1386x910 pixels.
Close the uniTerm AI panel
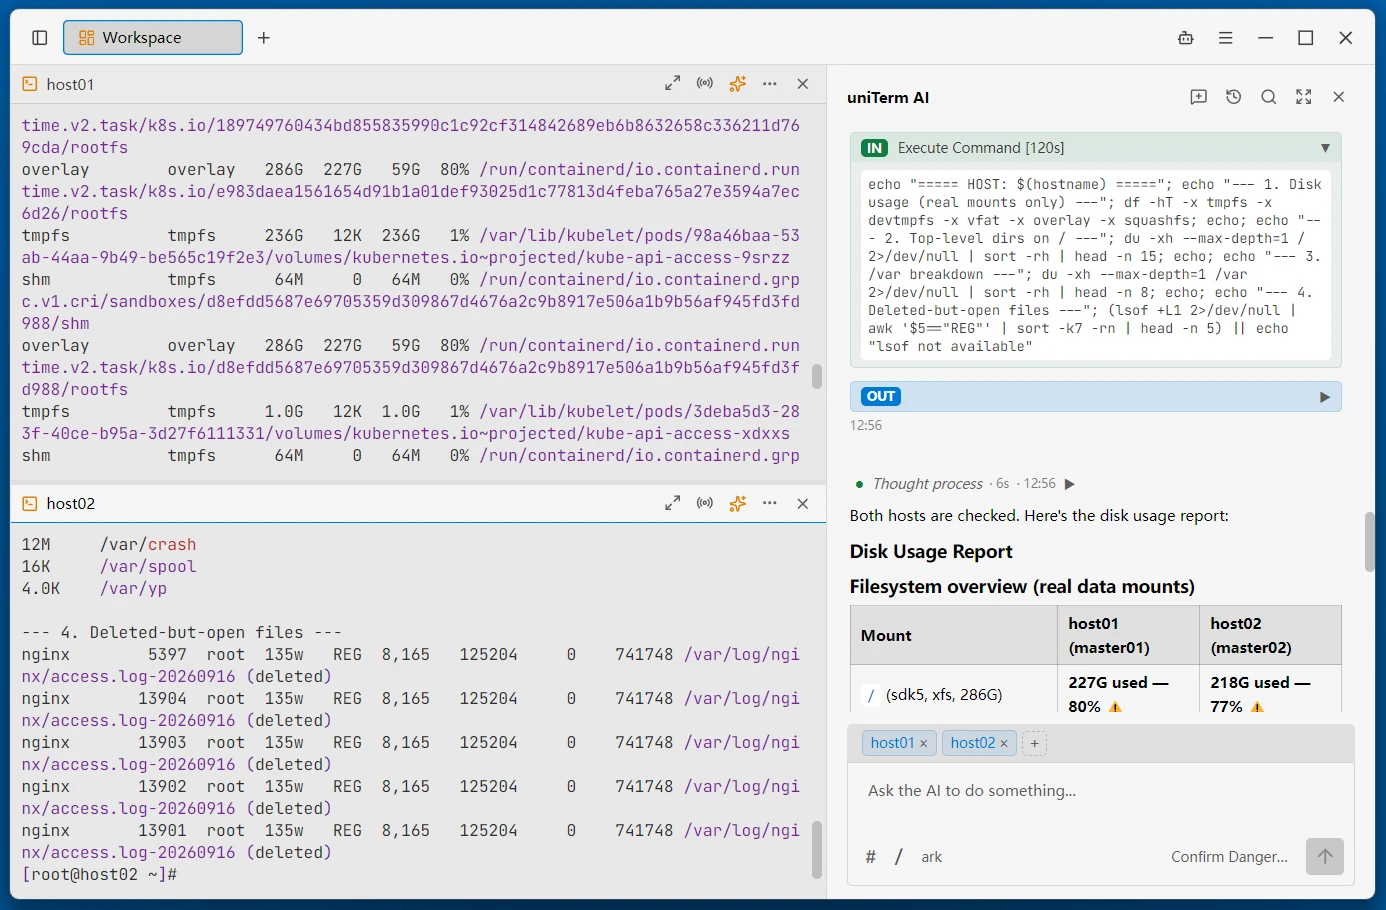tap(1339, 97)
